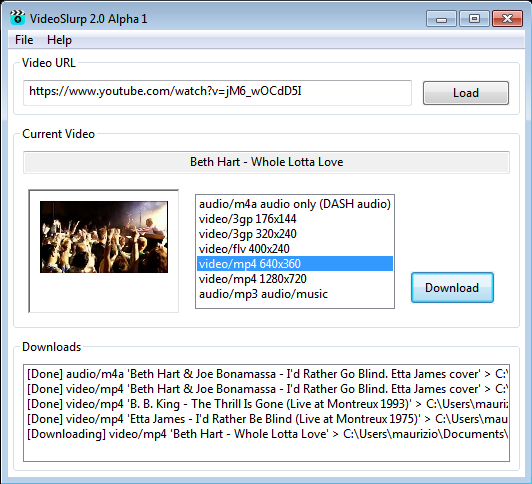Viewport: 532px width, 484px height.
Task: Select the B. B. King Thrill Is Gone download
Action: (266, 404)
